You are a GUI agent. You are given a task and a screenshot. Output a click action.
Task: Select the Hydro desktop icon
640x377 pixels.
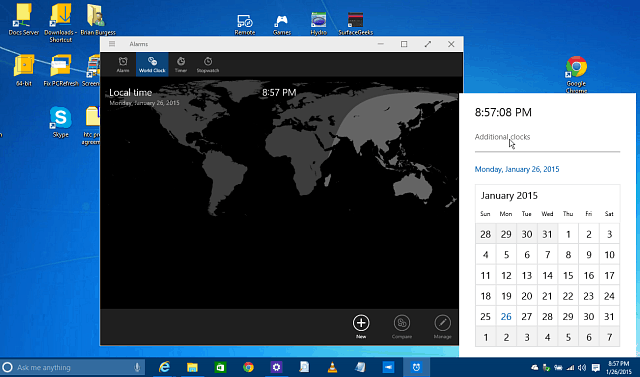tap(318, 24)
